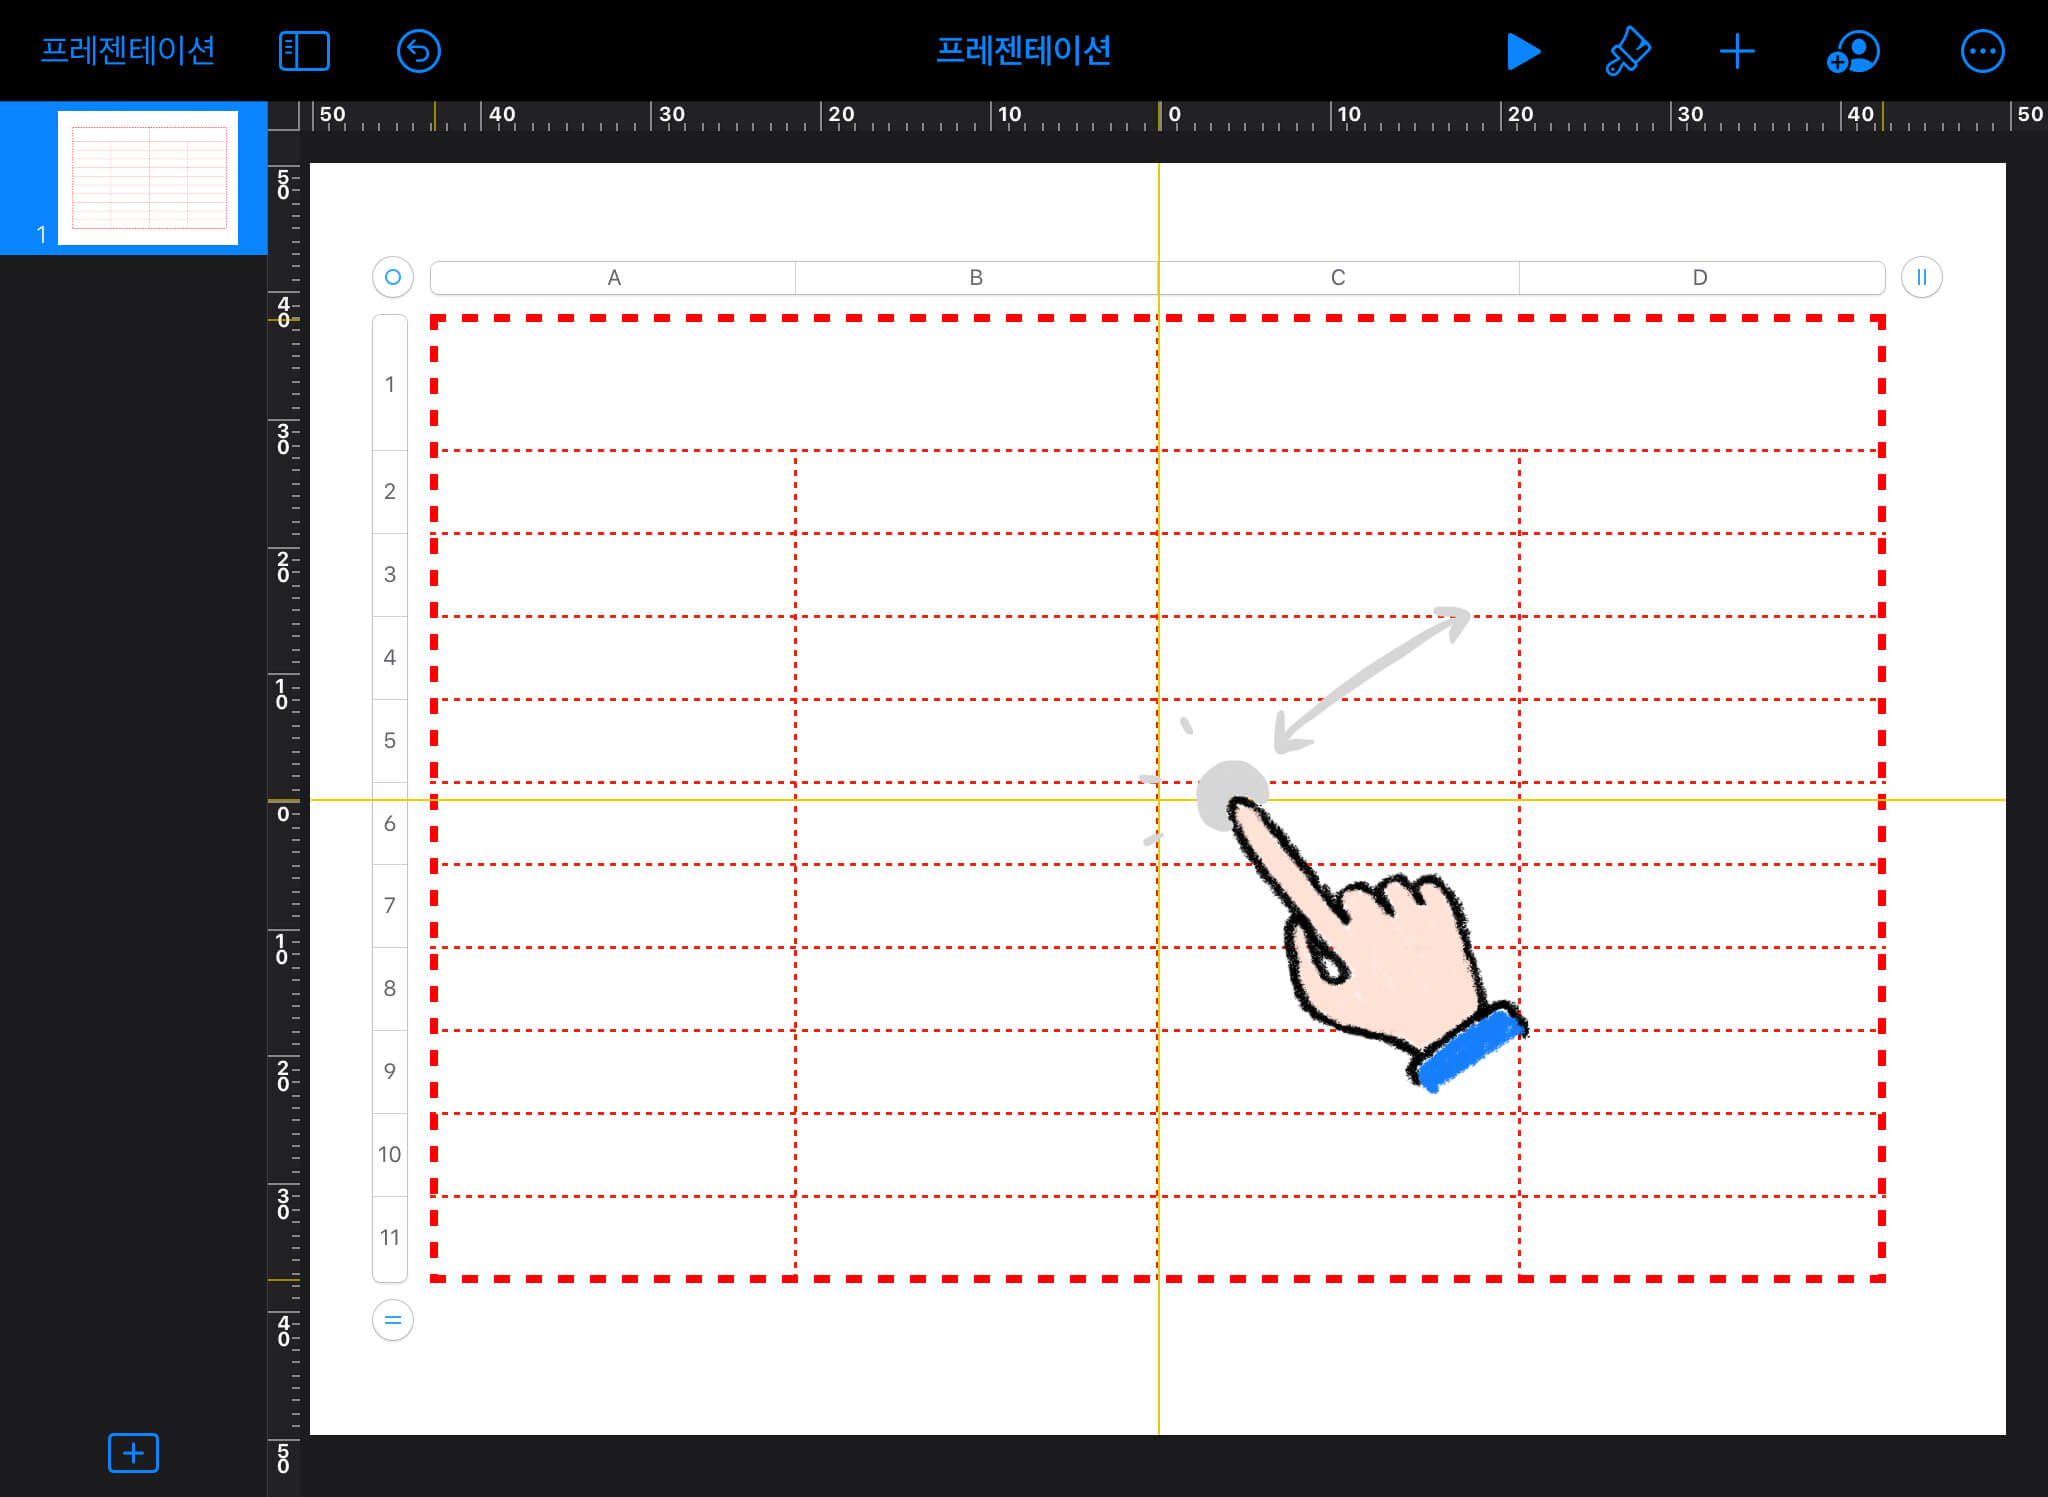This screenshot has width=2048, height=1497.
Task: Open the More options ellipsis menu
Action: click(1982, 52)
